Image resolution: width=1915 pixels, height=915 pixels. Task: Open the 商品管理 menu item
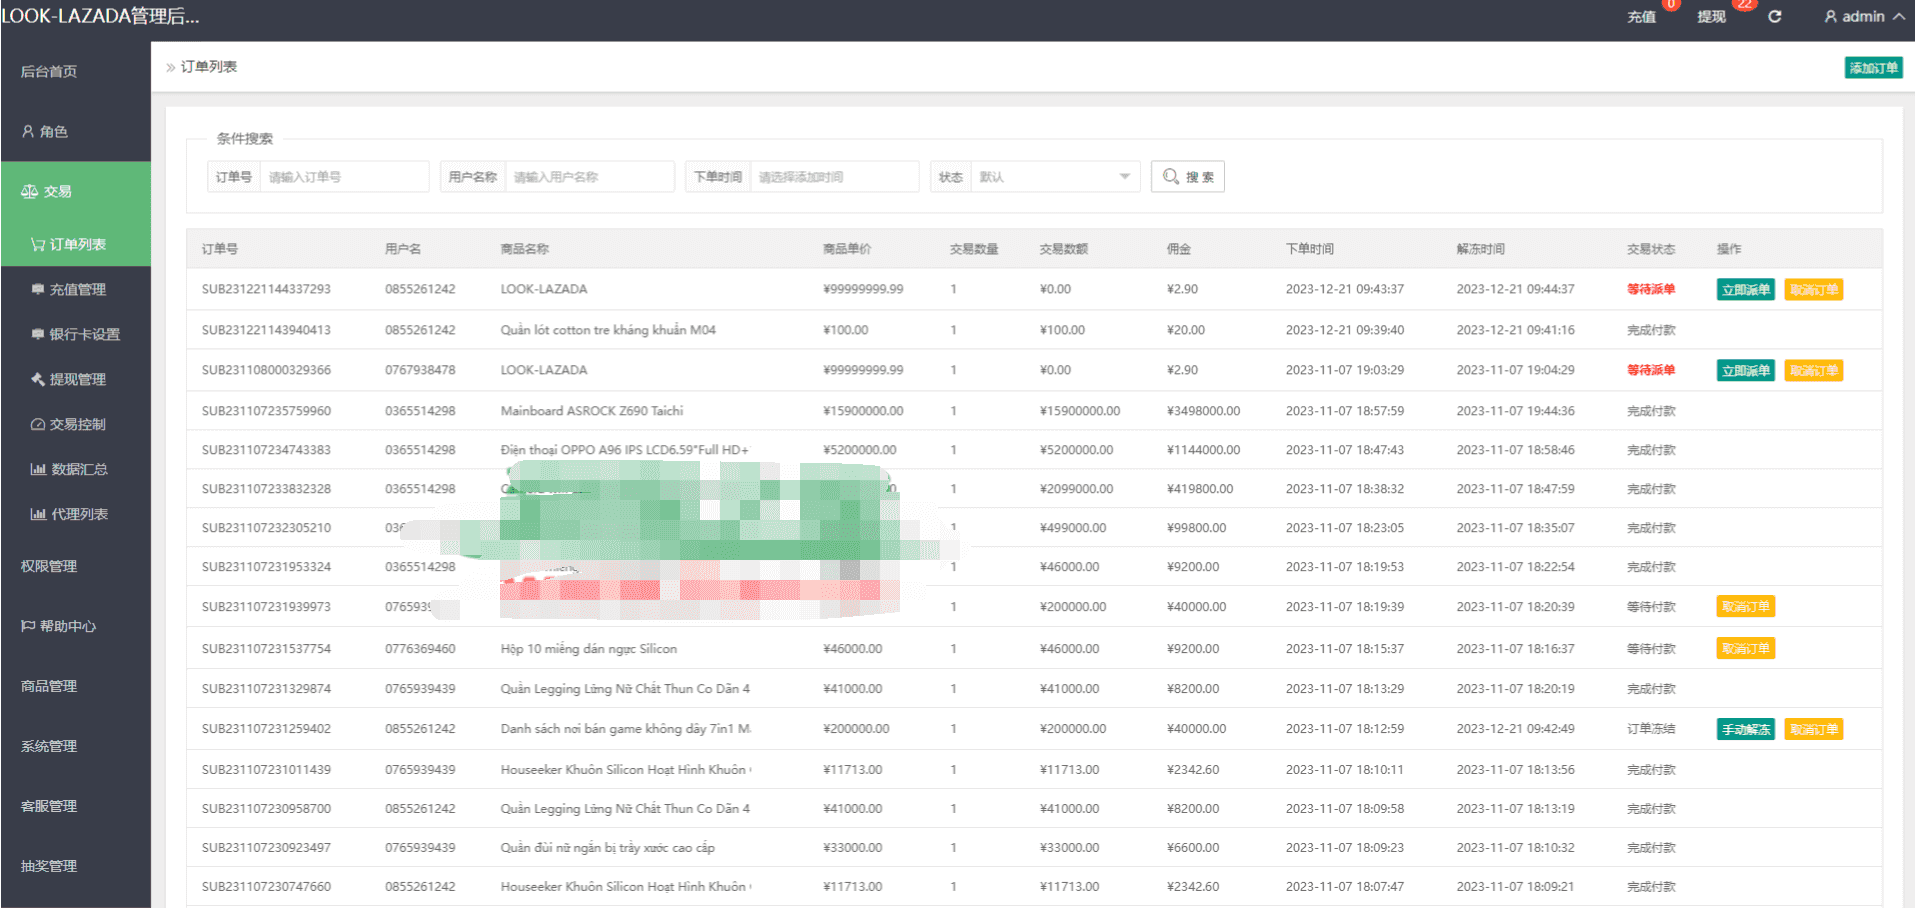[49, 686]
